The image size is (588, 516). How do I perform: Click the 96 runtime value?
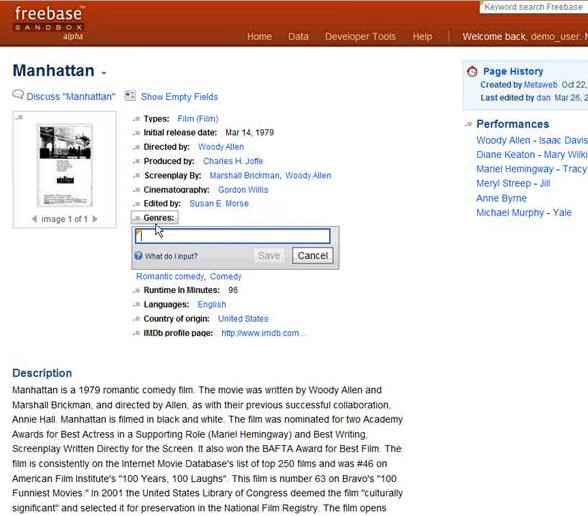pos(233,290)
